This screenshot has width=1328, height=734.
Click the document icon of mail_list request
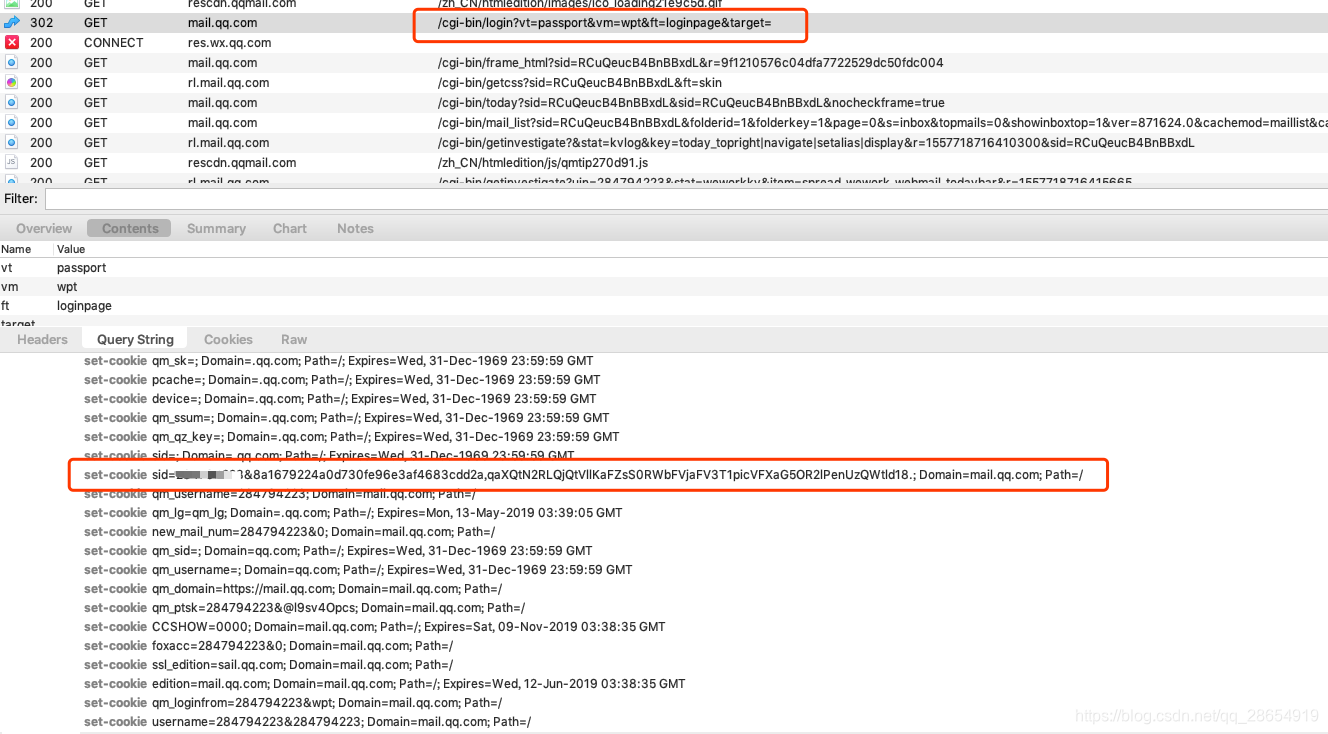pyautogui.click(x=12, y=122)
